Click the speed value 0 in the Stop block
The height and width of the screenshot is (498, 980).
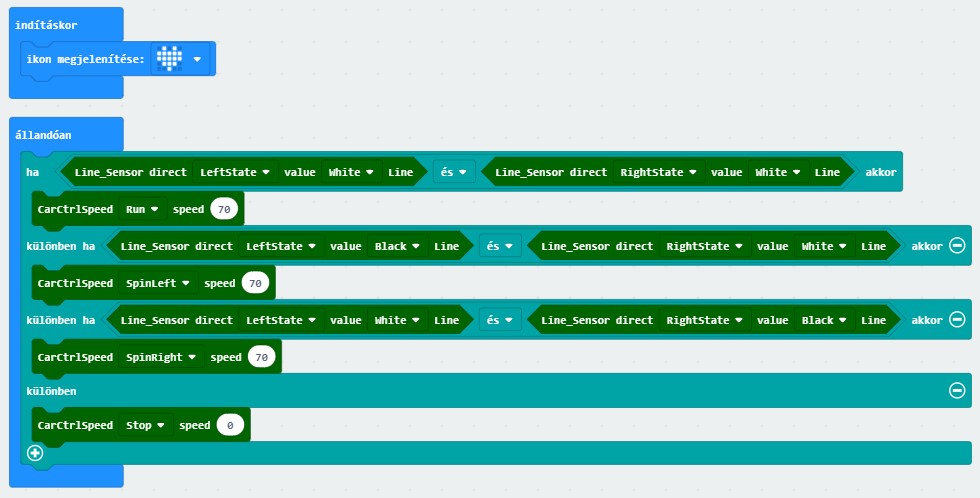click(x=230, y=425)
